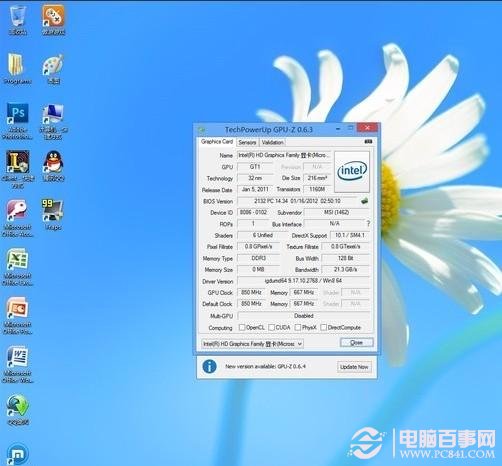This screenshot has width=502, height=466.
Task: Click the ROPs field showing 1
Action: 253,224
